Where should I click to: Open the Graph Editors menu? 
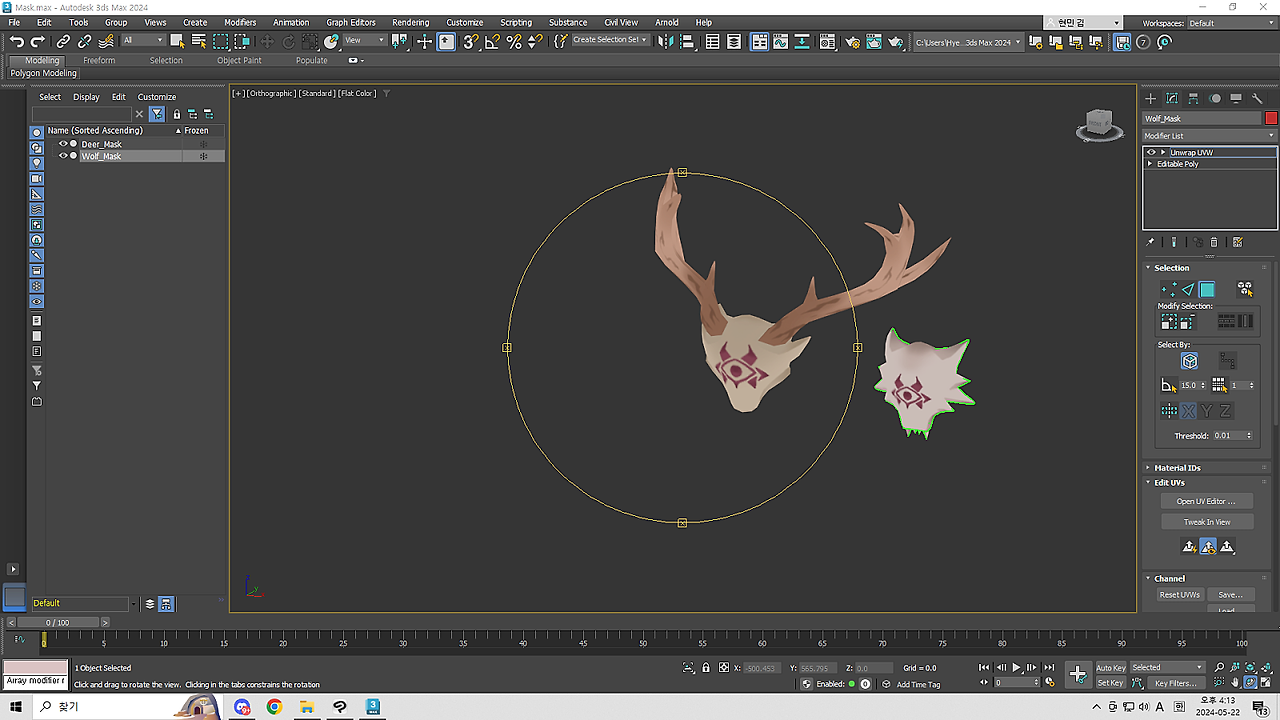[350, 22]
